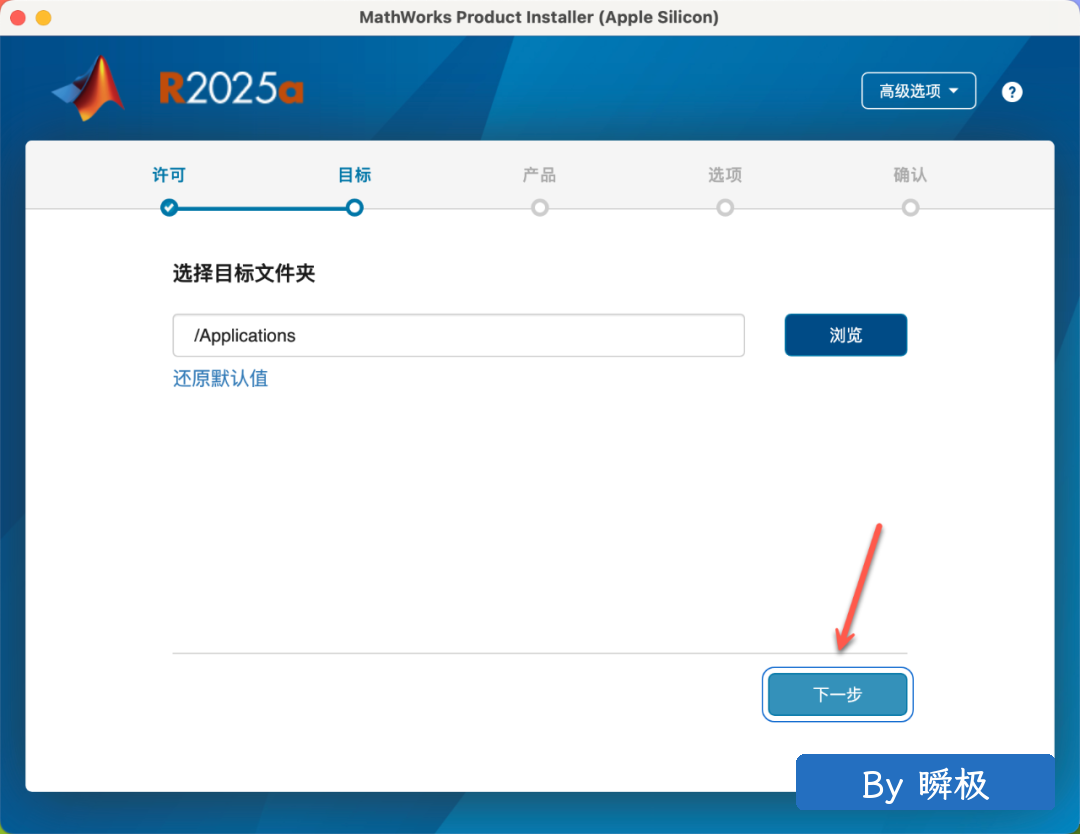Click the current 目标 step circle
Image resolution: width=1080 pixels, height=834 pixels.
(354, 208)
